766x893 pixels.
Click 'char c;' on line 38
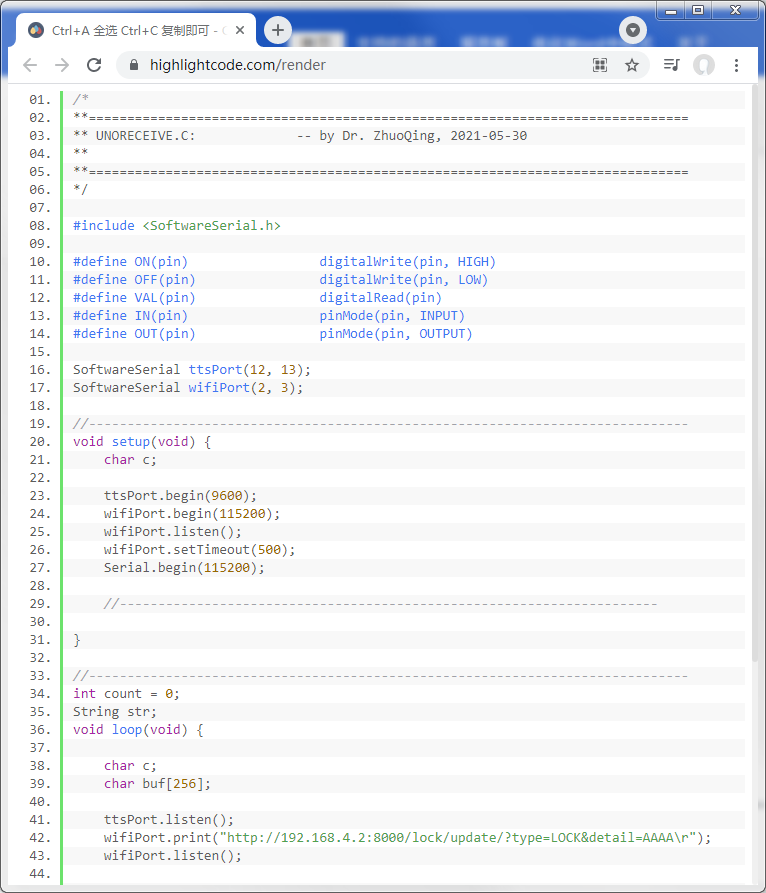tap(130, 765)
